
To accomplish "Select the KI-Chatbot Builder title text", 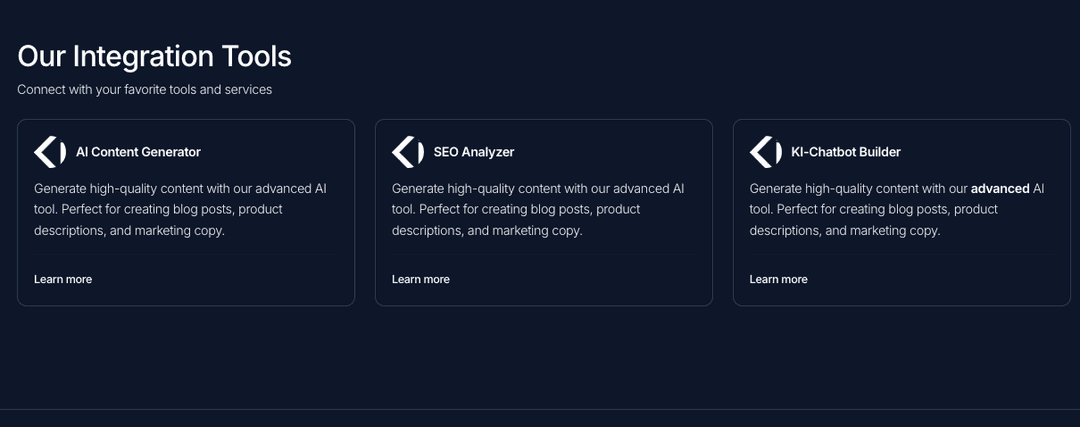I will 846,152.
